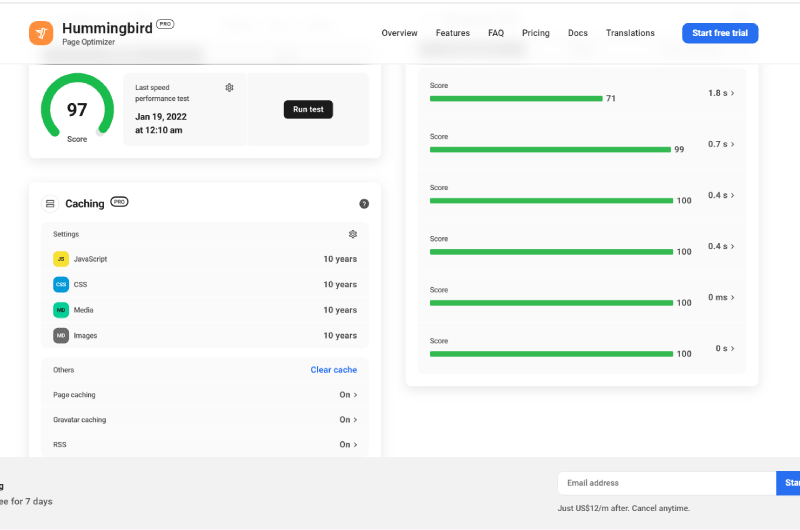
Task: Click the score bar showing 71
Action: click(x=516, y=98)
